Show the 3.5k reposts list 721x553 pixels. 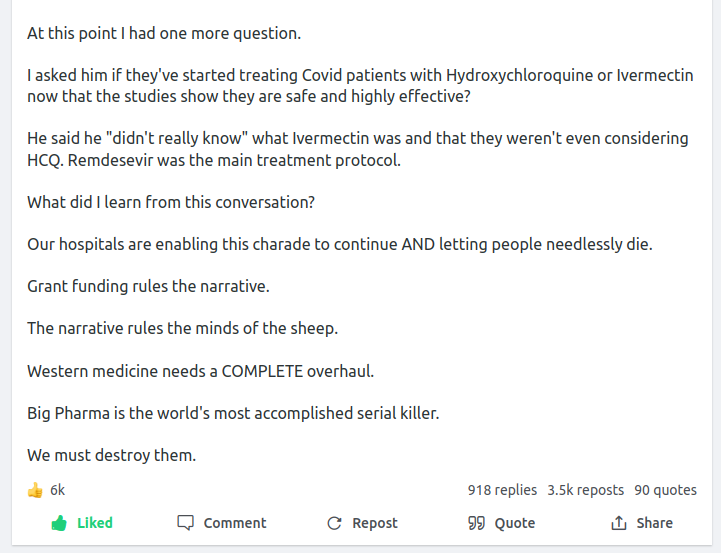pos(585,490)
